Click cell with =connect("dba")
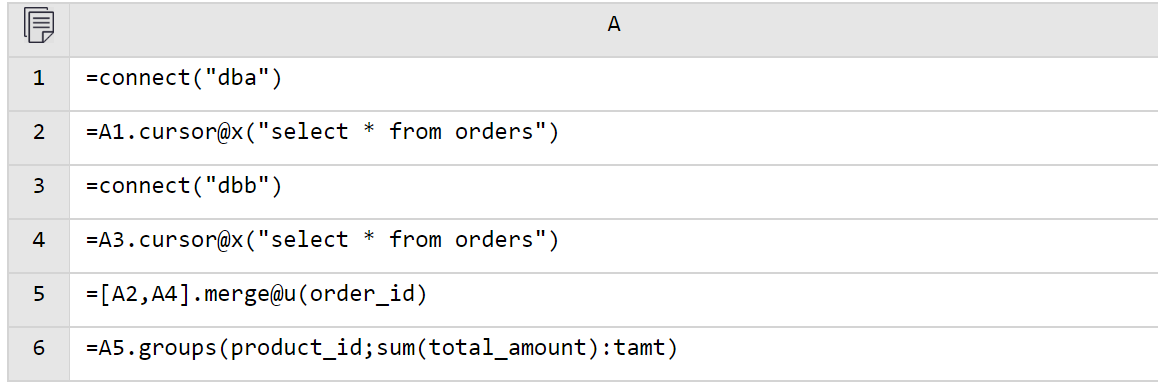 [614, 83]
